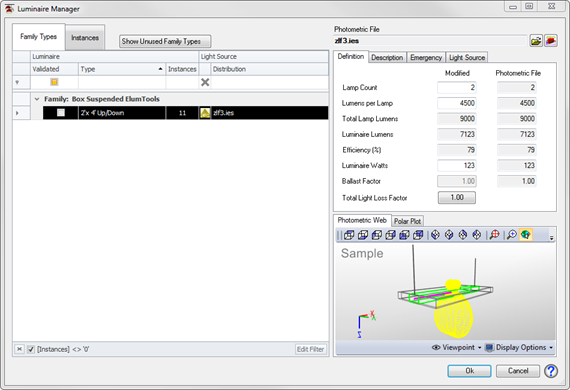Click the Total Light Loss Factor 1.00 button
The width and height of the screenshot is (570, 390).
[x=457, y=197]
